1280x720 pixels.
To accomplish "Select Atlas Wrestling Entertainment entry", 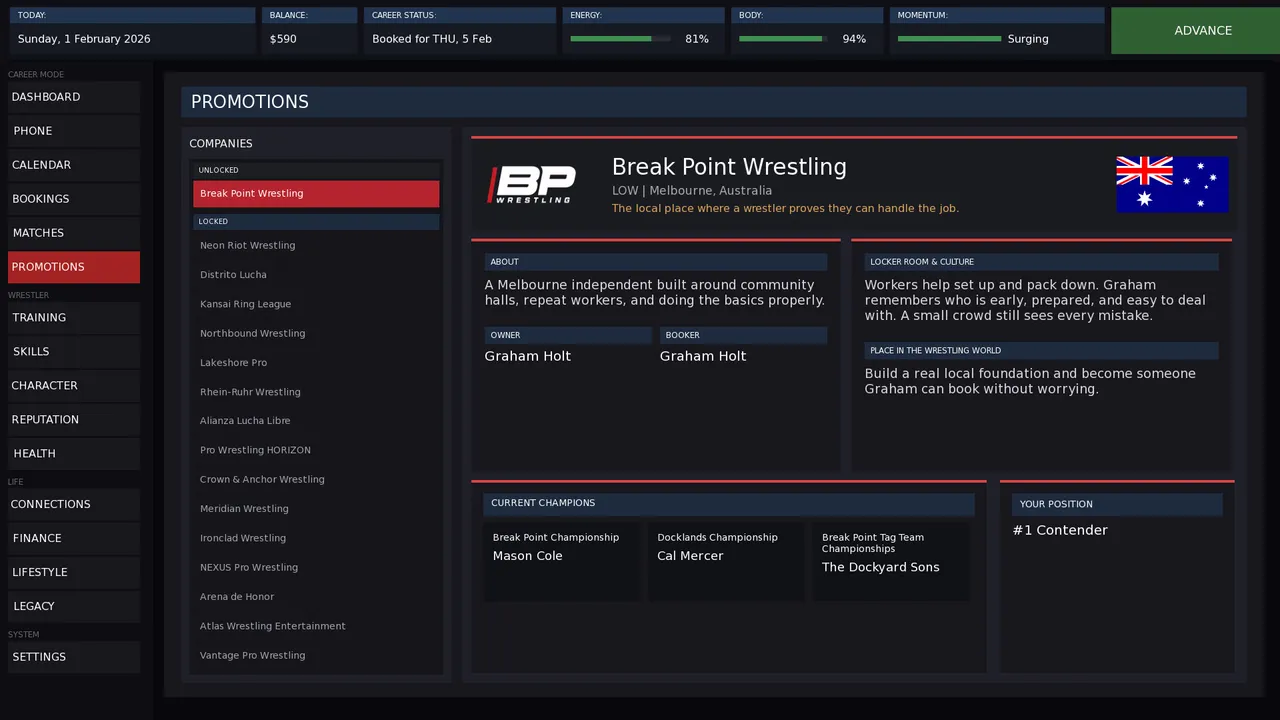I will coord(316,626).
